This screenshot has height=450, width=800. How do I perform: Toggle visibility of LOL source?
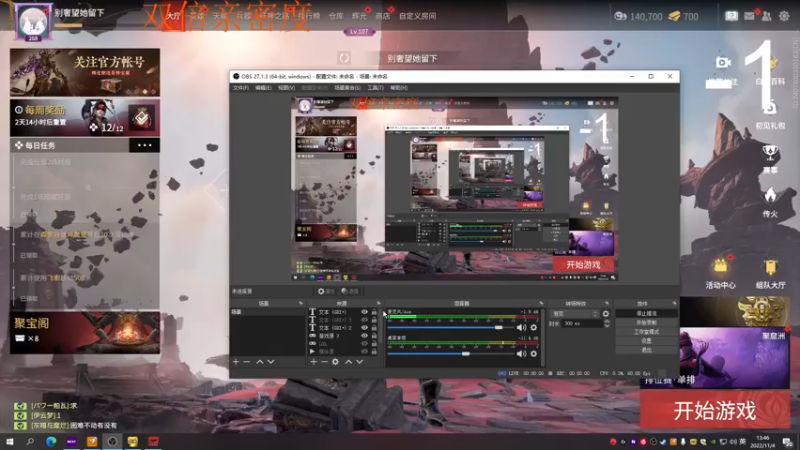coord(364,344)
